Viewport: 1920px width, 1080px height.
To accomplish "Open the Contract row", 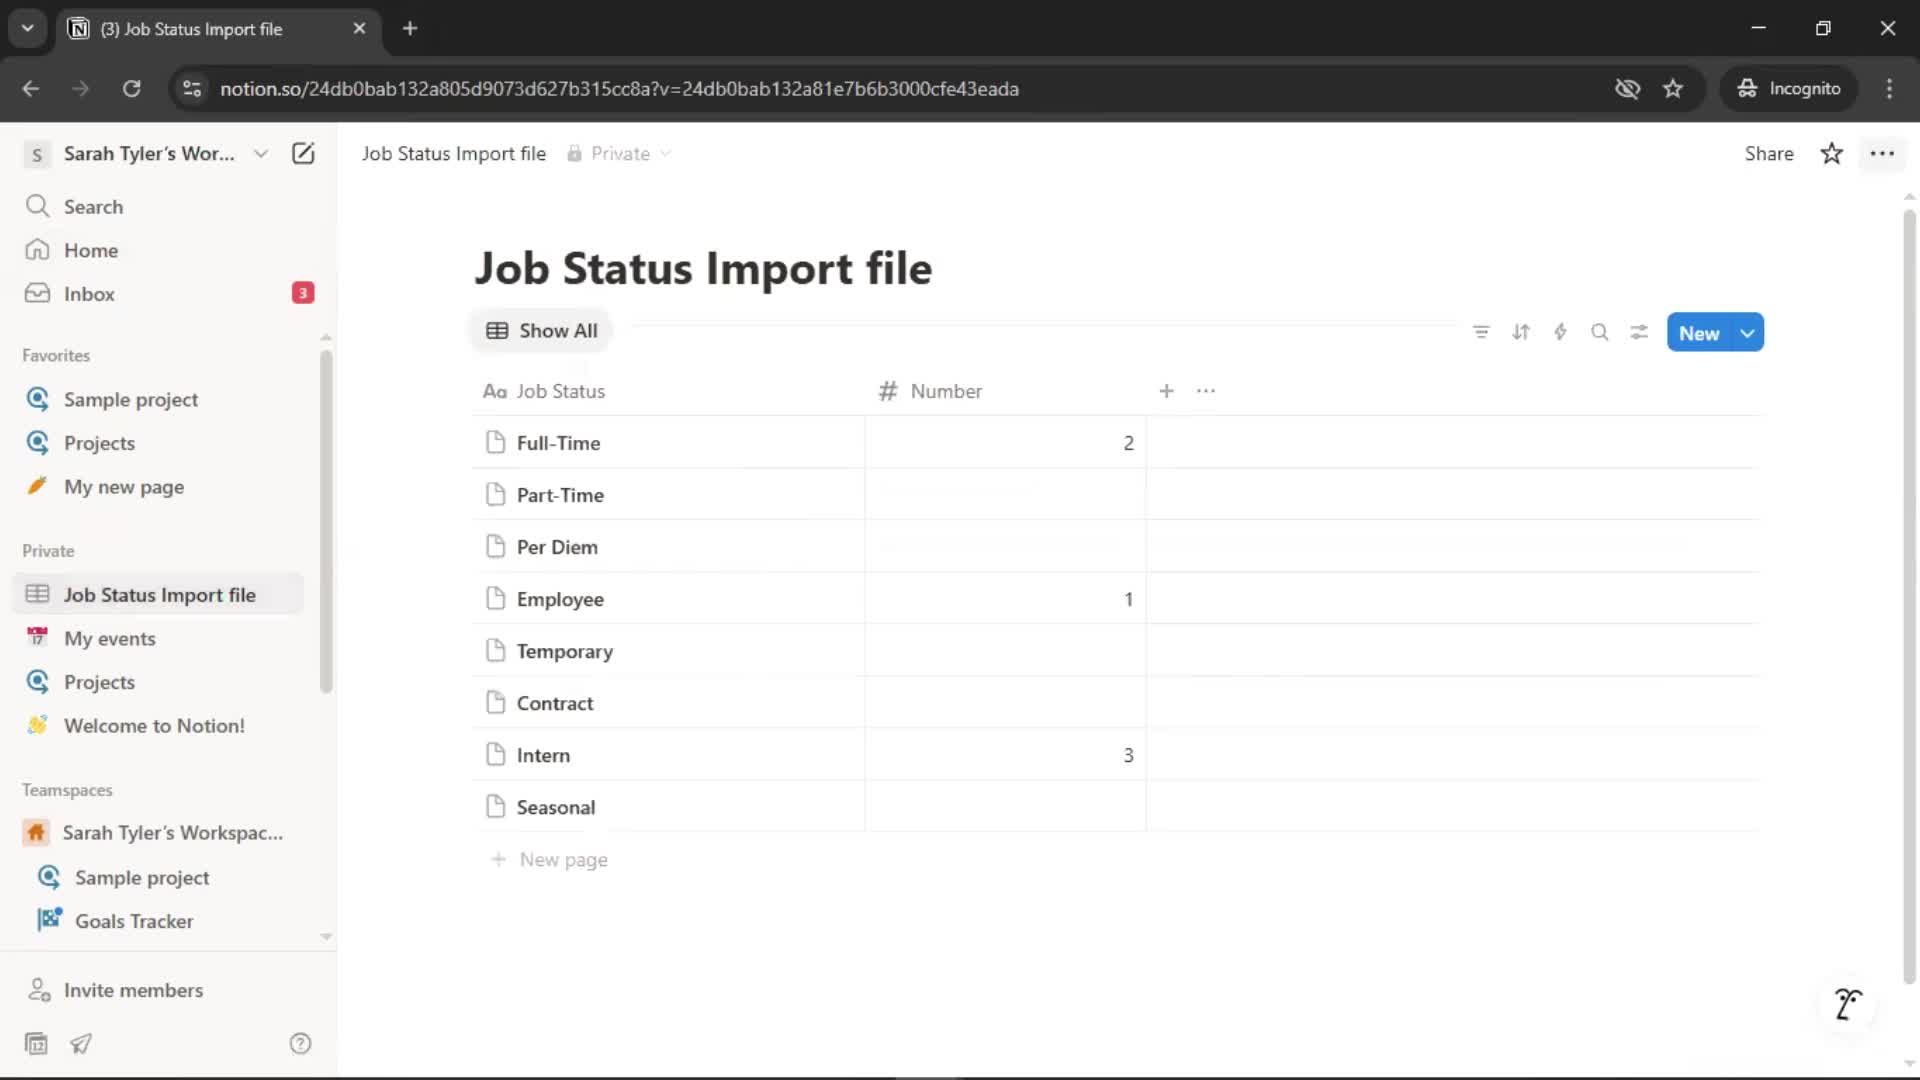I will click(x=555, y=703).
